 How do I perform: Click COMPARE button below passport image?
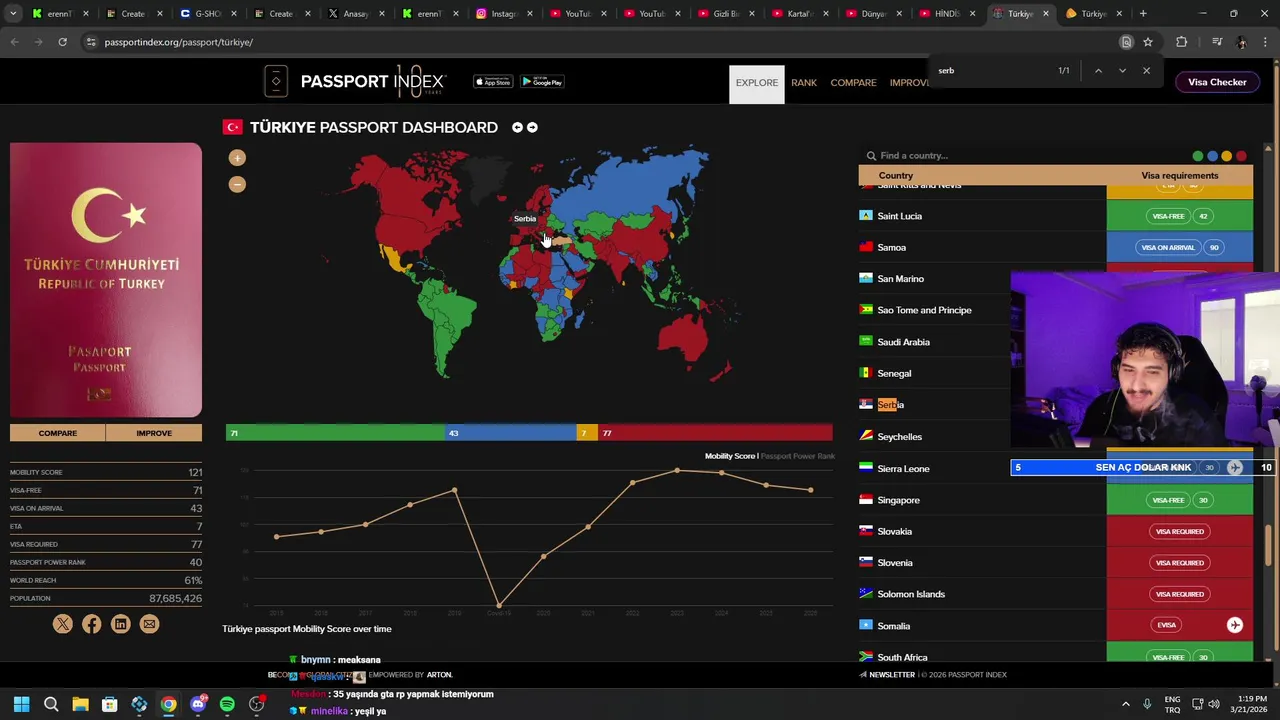click(x=58, y=433)
